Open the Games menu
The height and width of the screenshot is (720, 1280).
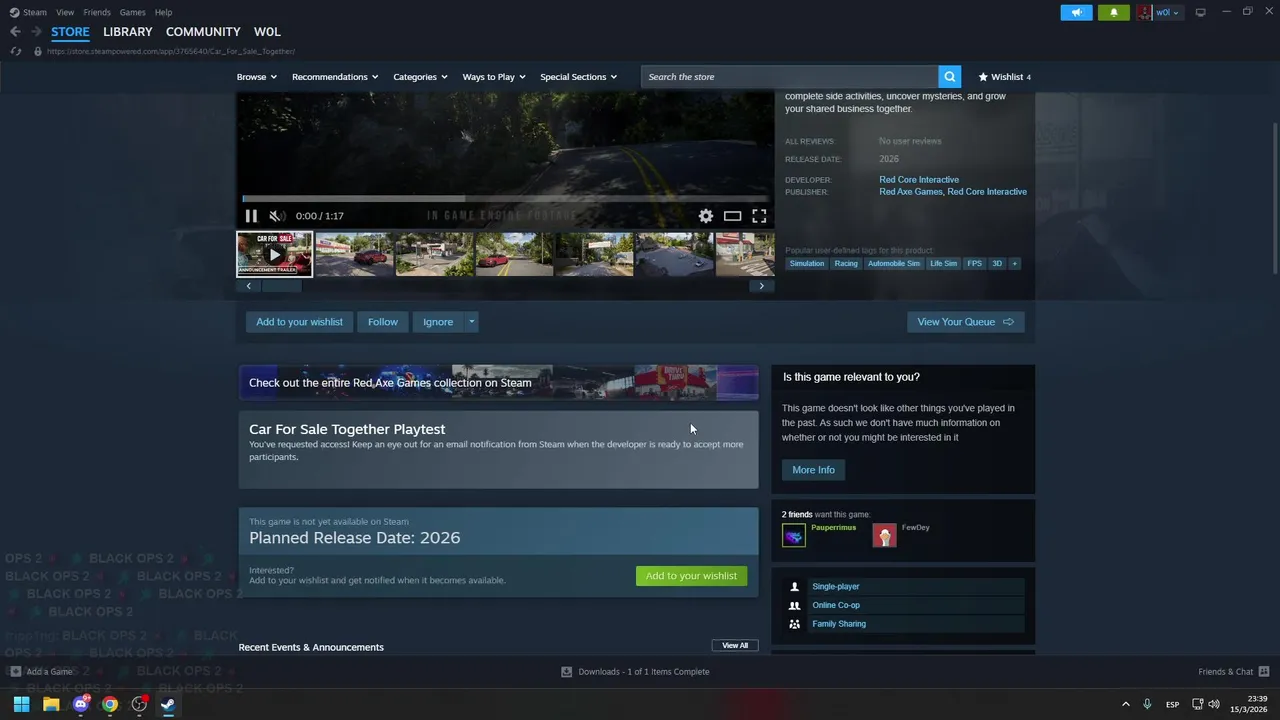[132, 12]
